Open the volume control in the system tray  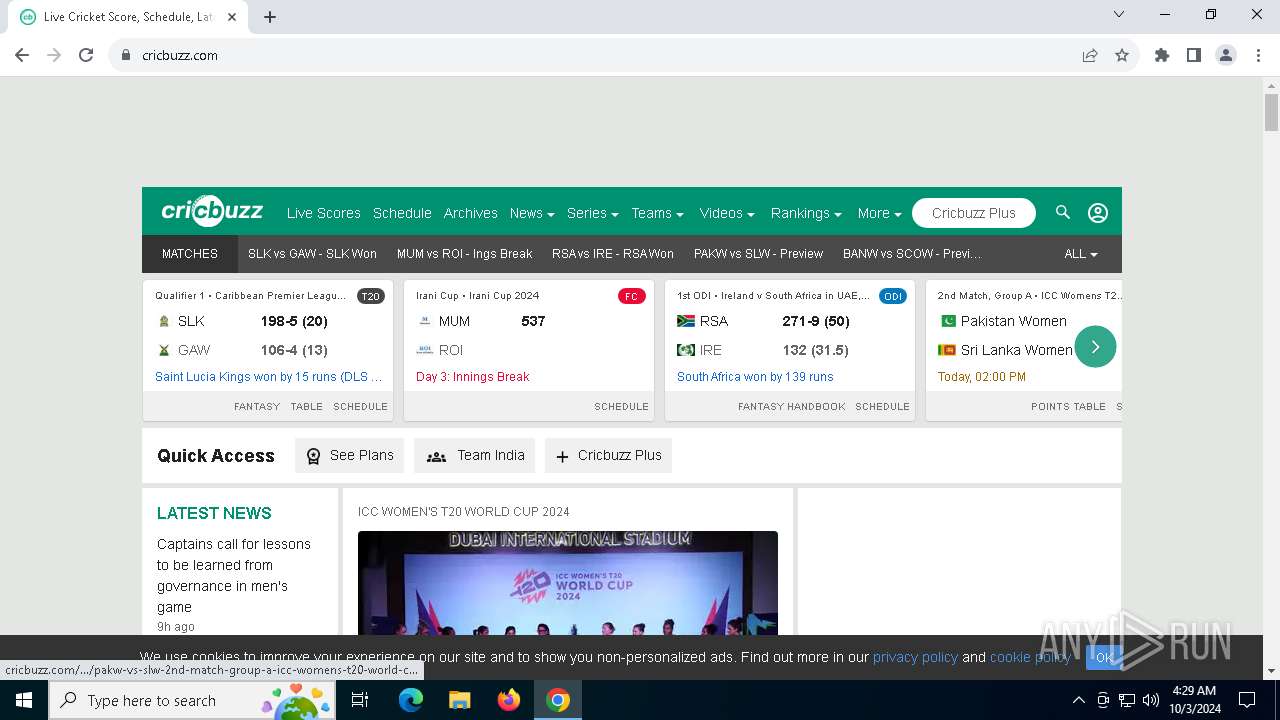click(1151, 700)
